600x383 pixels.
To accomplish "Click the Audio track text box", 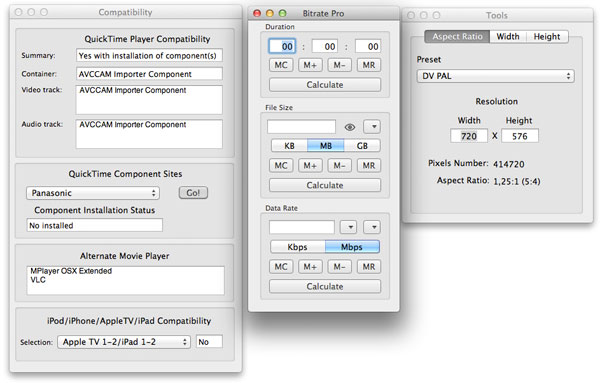I will tap(149, 134).
